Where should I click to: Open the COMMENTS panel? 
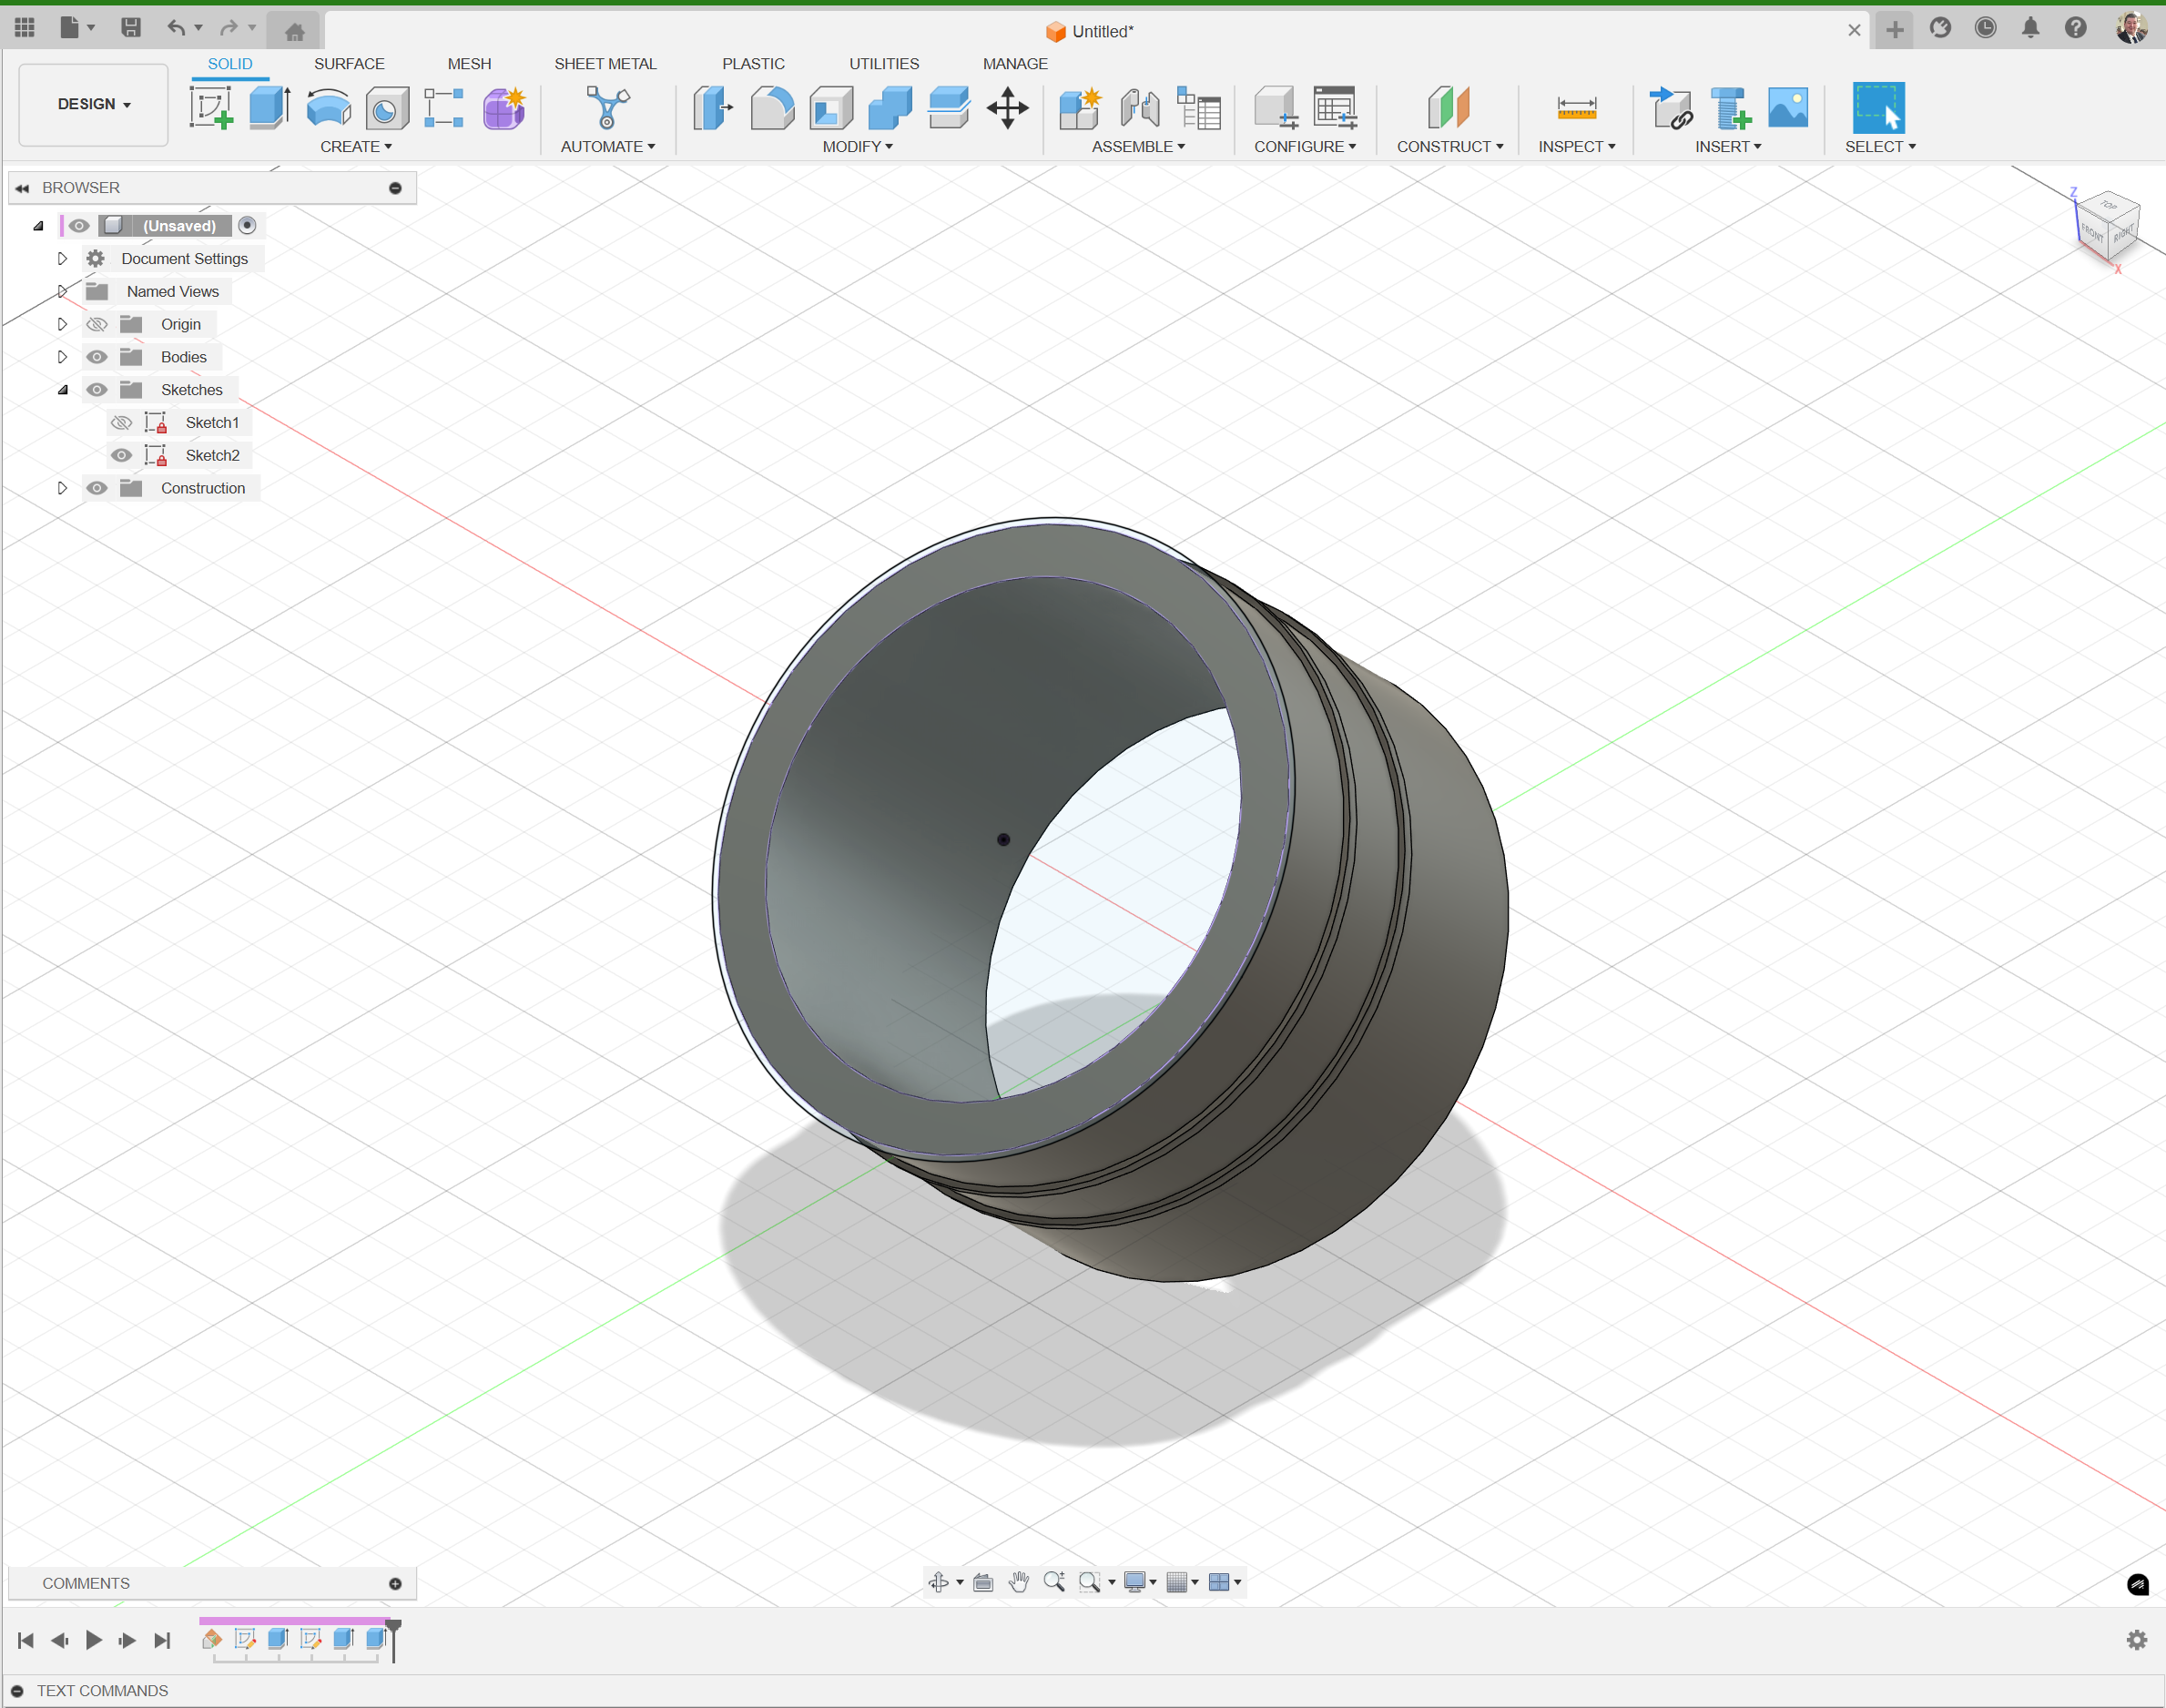click(86, 1582)
